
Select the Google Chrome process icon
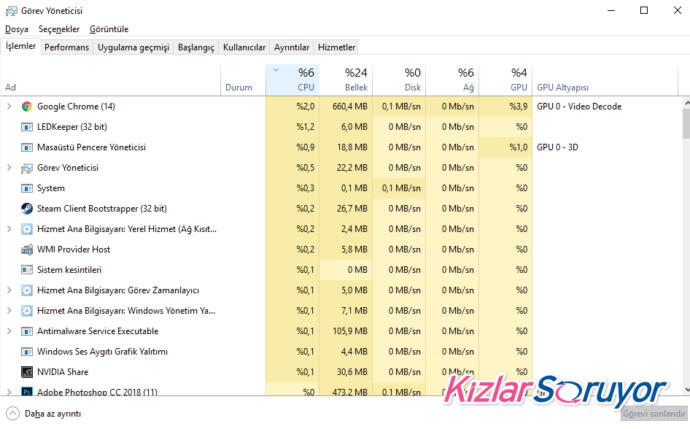tap(27, 106)
